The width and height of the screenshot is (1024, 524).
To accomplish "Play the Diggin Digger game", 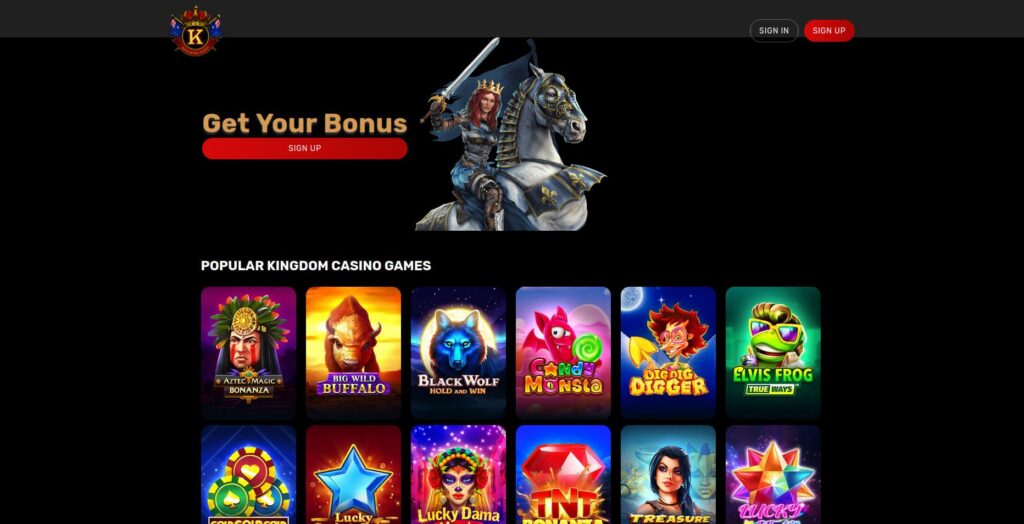I will (x=668, y=352).
